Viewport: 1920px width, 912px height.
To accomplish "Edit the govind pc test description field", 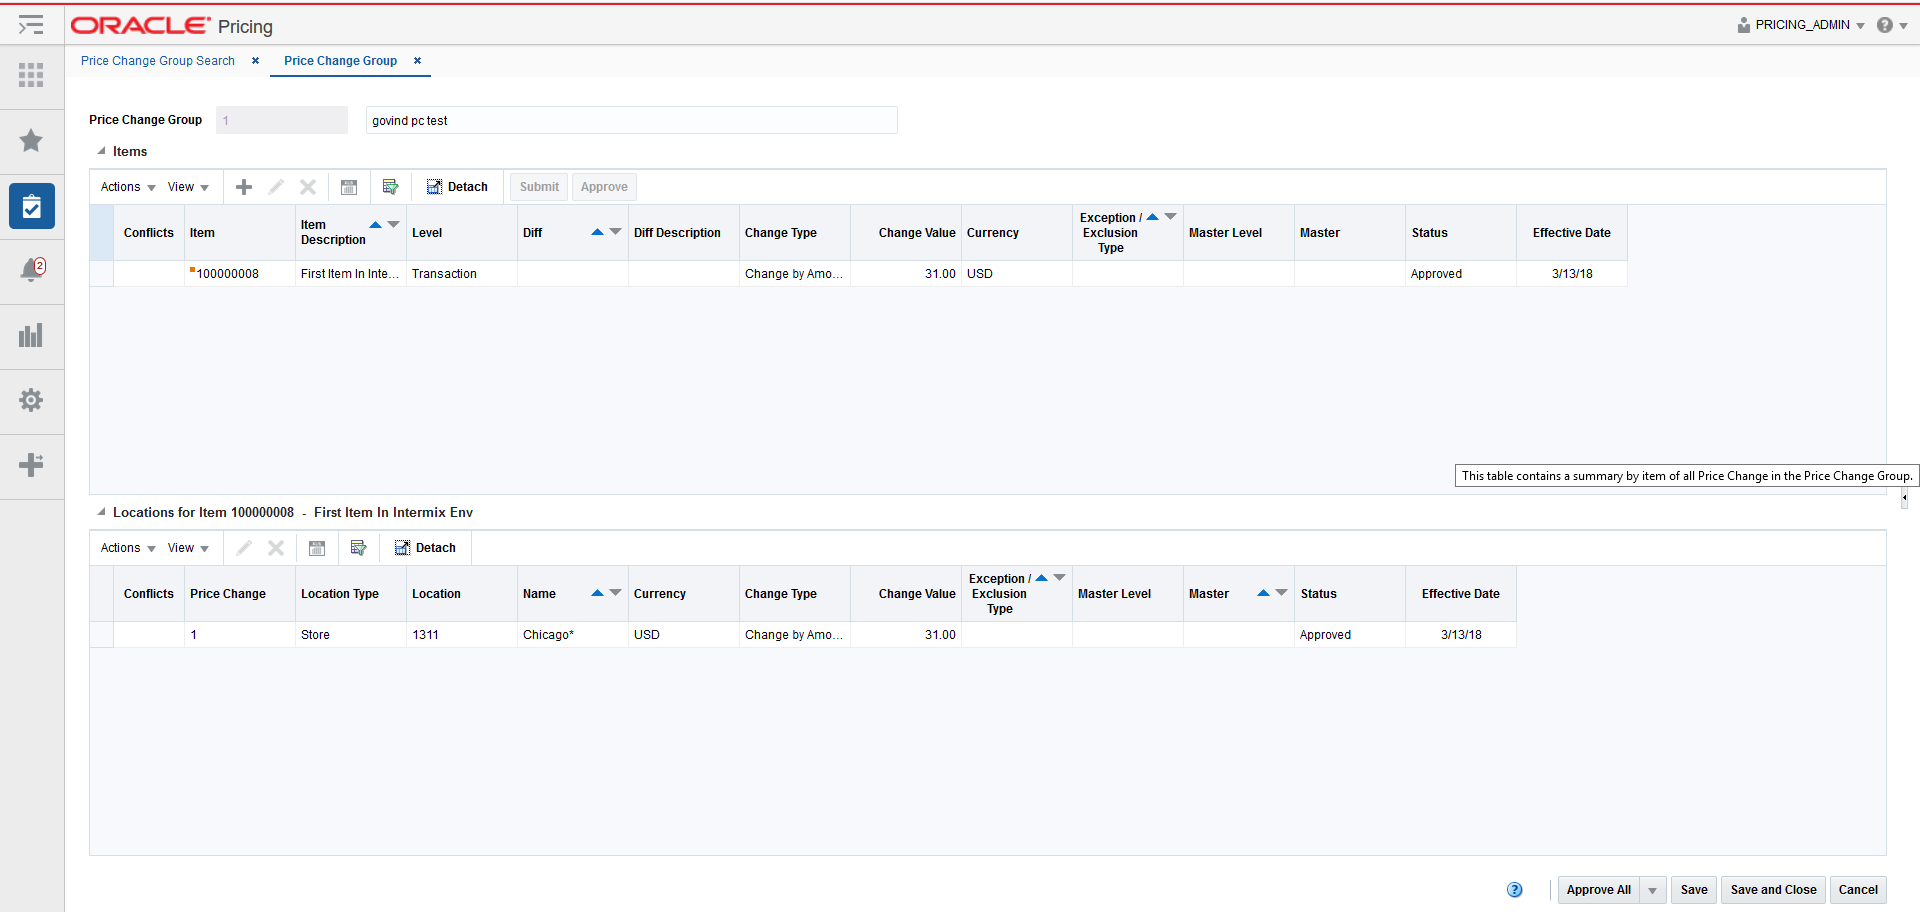I will [630, 120].
